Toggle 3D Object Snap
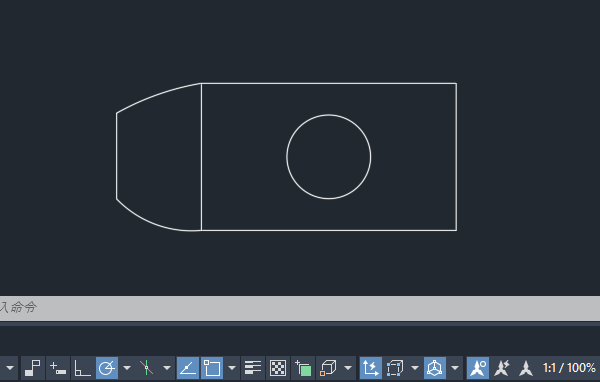Viewport: 600px width, 382px height. tap(328, 368)
